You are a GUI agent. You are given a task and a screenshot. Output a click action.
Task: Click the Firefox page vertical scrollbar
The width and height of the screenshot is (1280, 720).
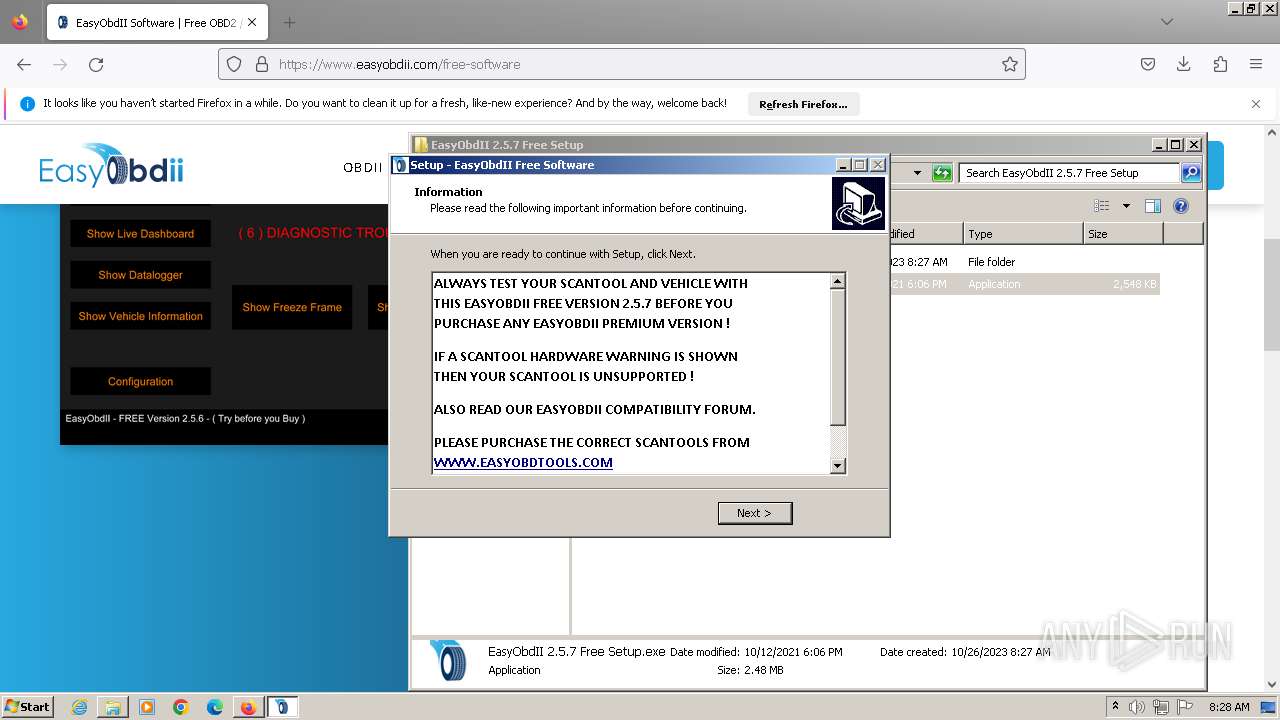tap(1272, 295)
